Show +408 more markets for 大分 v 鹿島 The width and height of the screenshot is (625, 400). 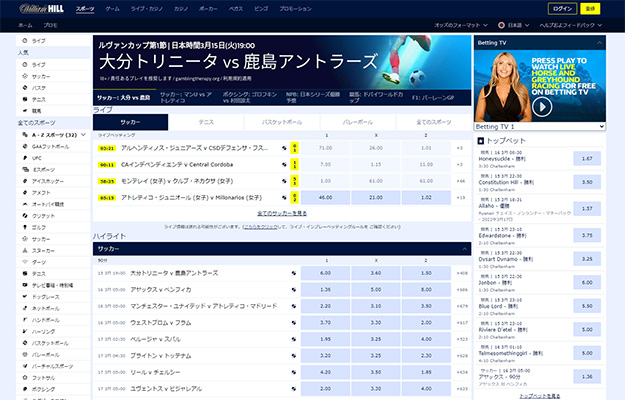462,273
